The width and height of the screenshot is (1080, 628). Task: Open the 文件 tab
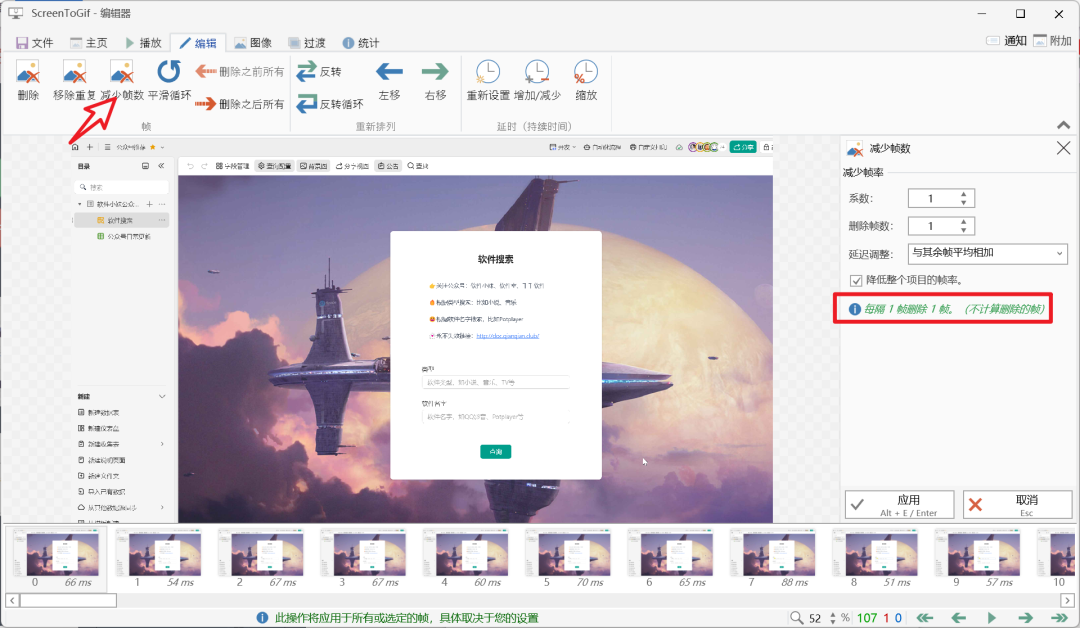pyautogui.click(x=34, y=43)
